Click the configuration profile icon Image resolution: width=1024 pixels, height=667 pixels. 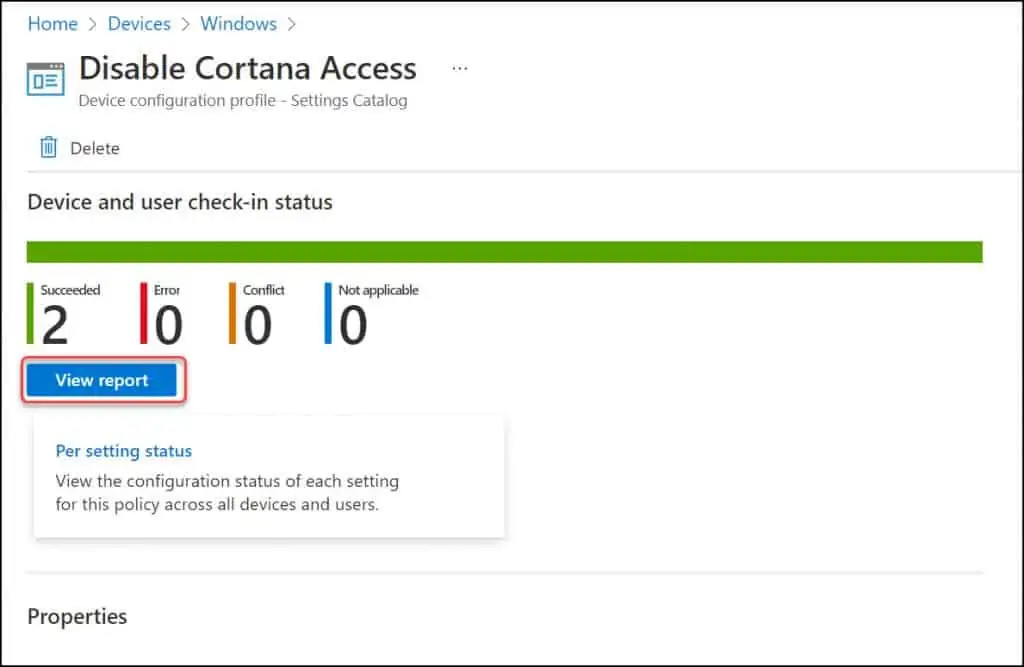click(46, 79)
